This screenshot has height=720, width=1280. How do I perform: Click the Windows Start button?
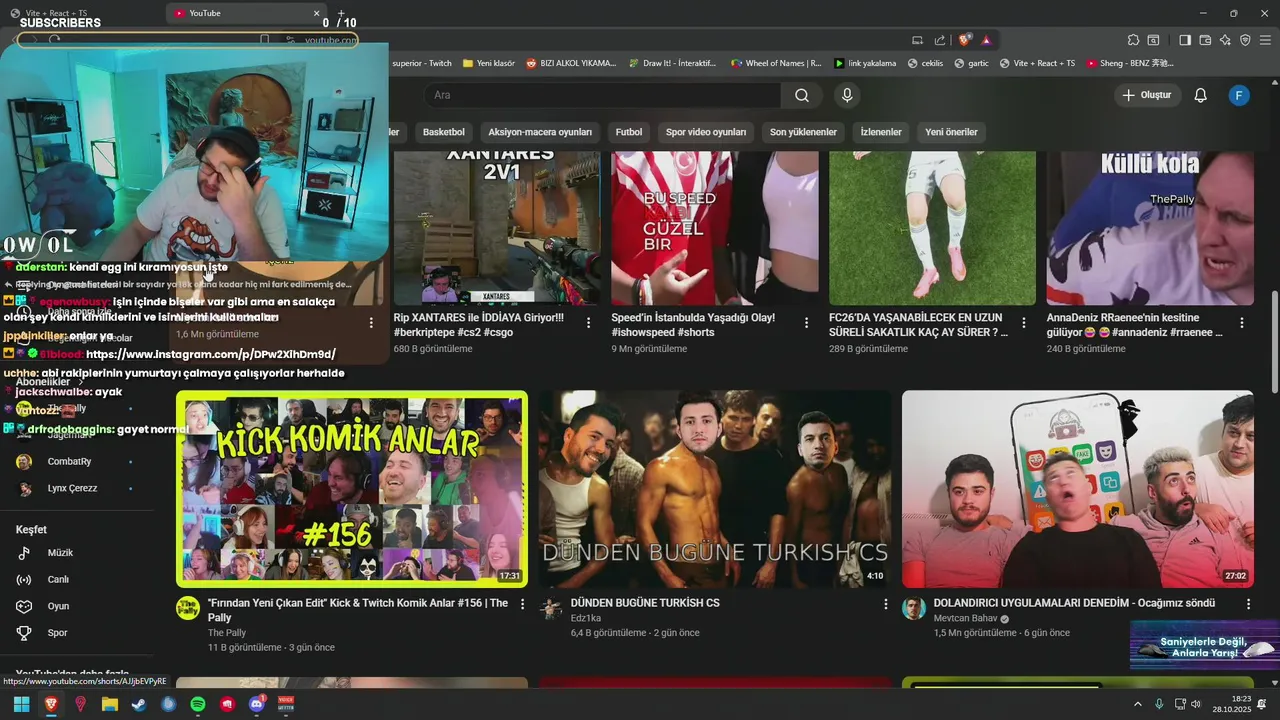point(21,704)
